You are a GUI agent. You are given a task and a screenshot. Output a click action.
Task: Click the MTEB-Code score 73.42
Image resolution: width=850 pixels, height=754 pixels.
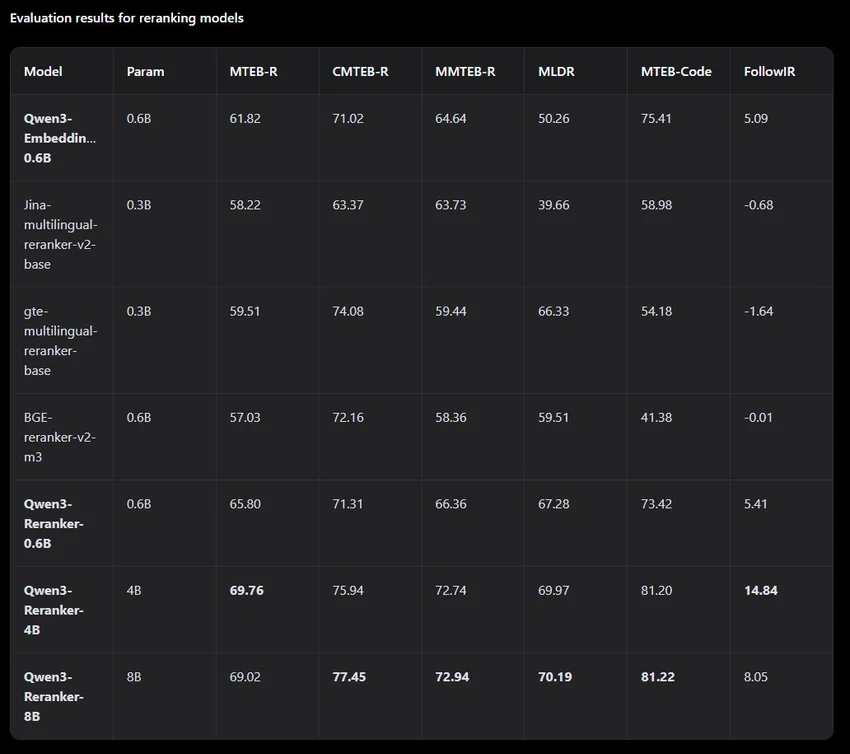point(656,504)
